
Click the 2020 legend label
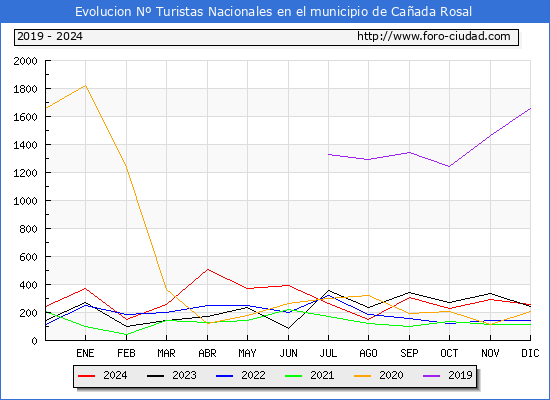pos(391,375)
